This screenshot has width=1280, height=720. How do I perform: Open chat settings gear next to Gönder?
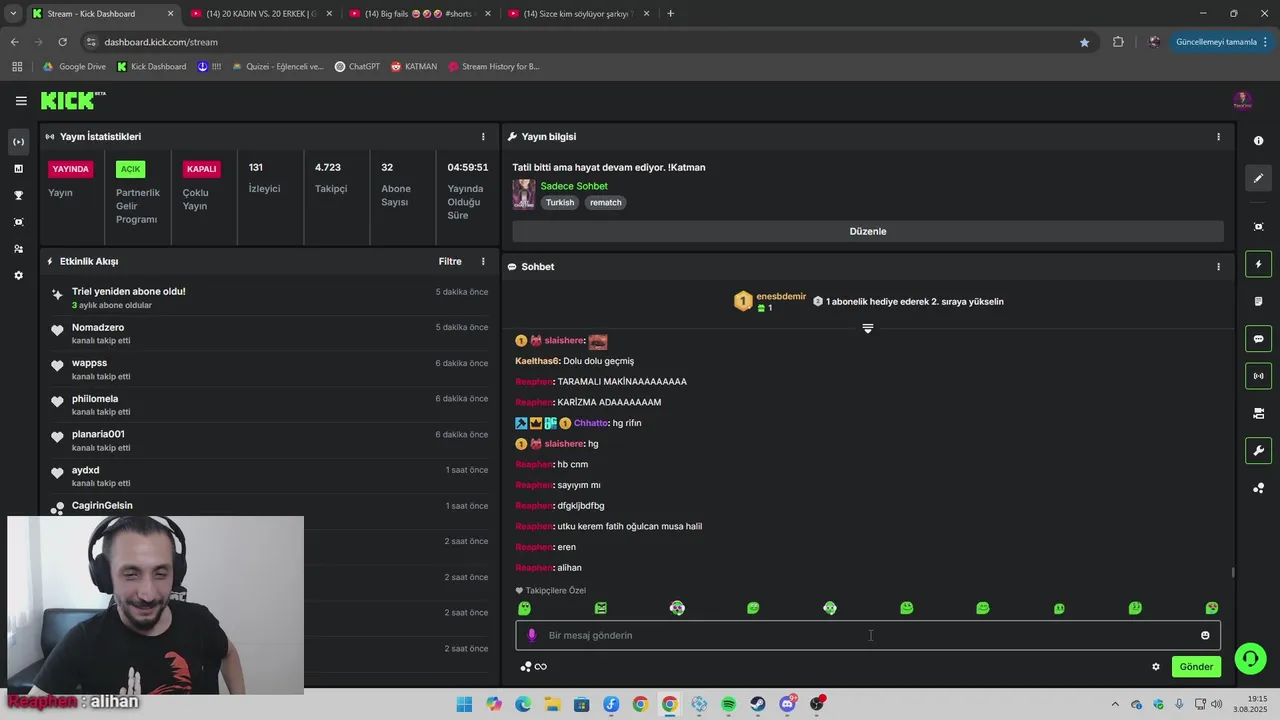[x=1156, y=667]
